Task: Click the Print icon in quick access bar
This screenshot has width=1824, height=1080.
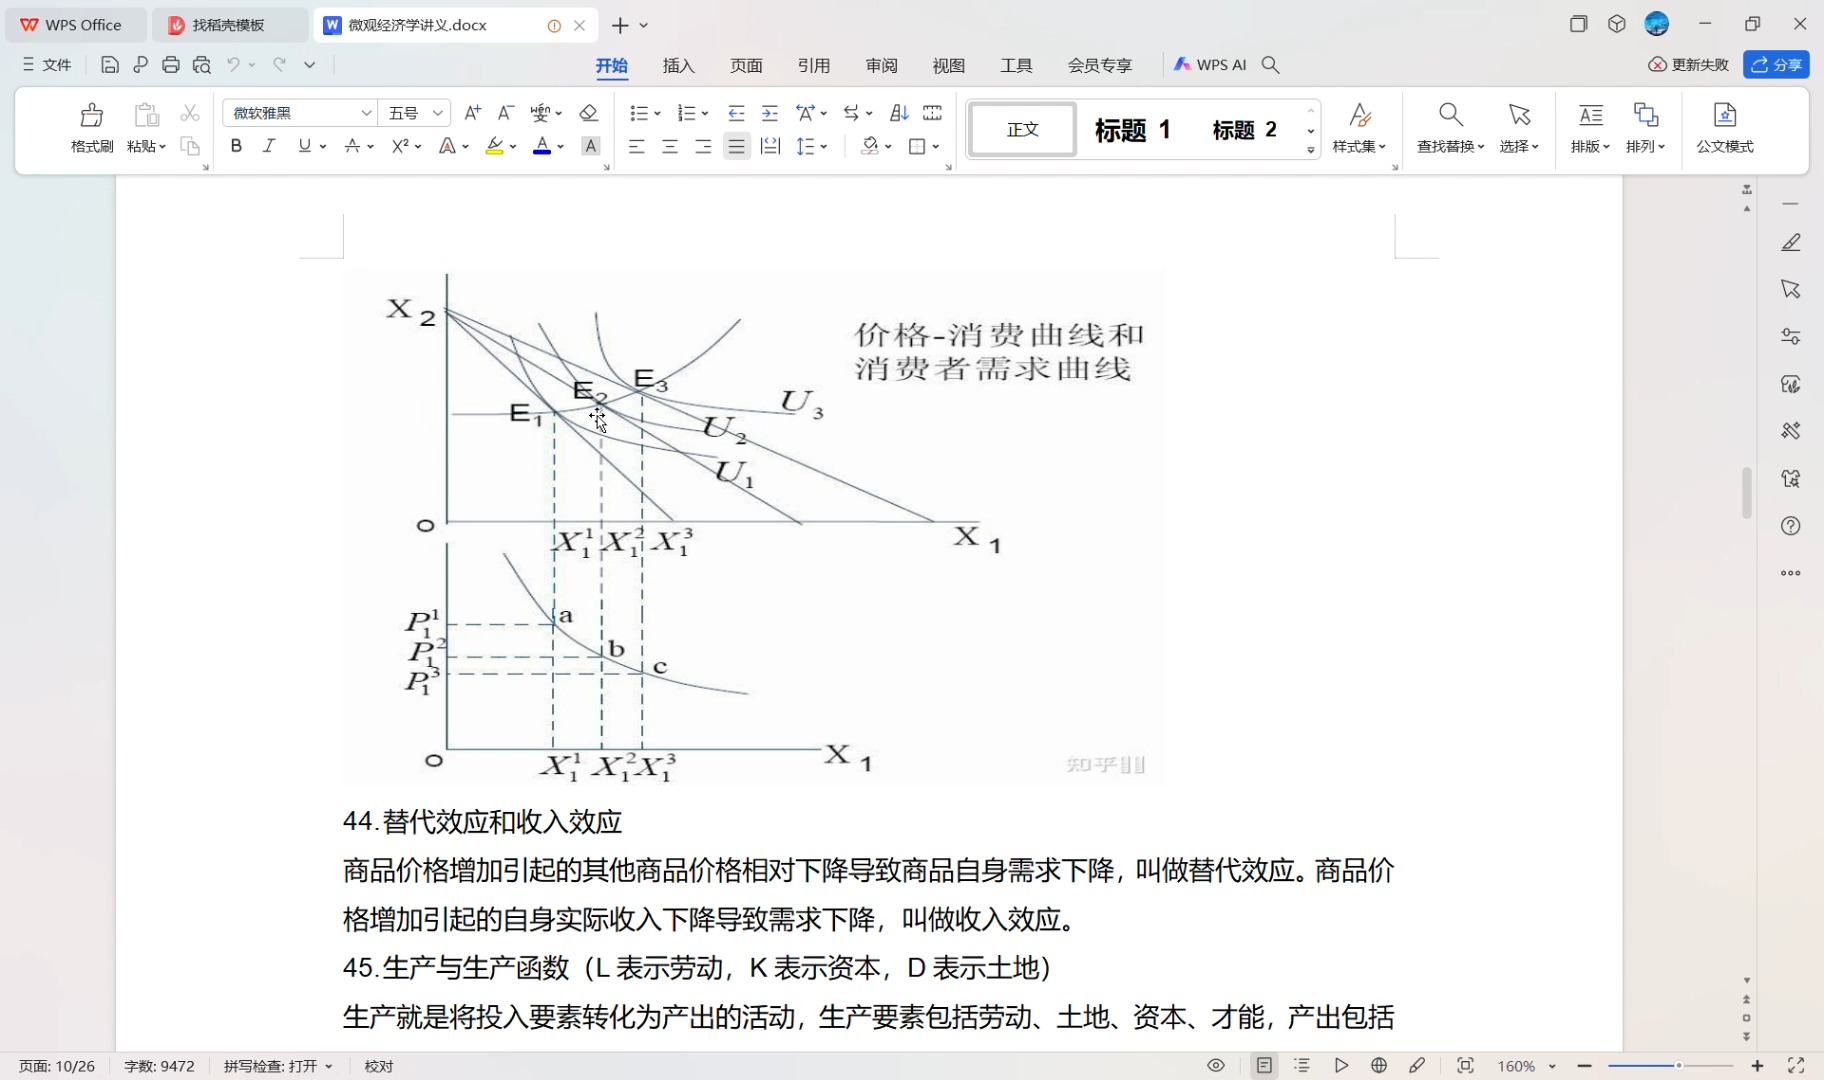Action: tap(171, 65)
